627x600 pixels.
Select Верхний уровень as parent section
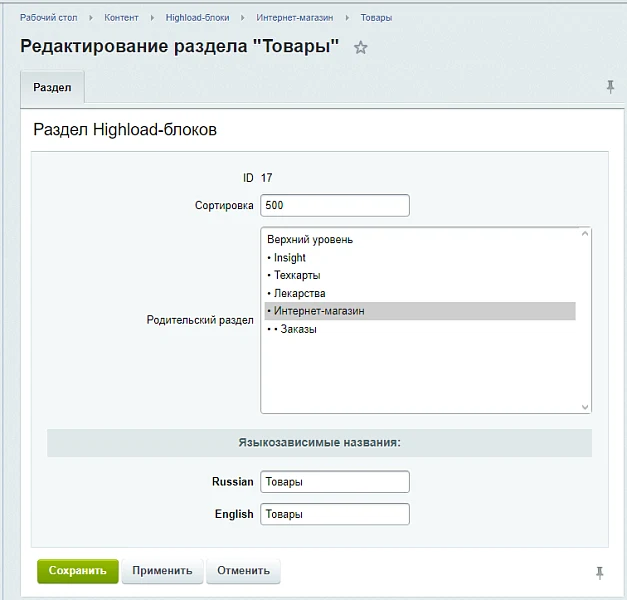pyautogui.click(x=420, y=240)
